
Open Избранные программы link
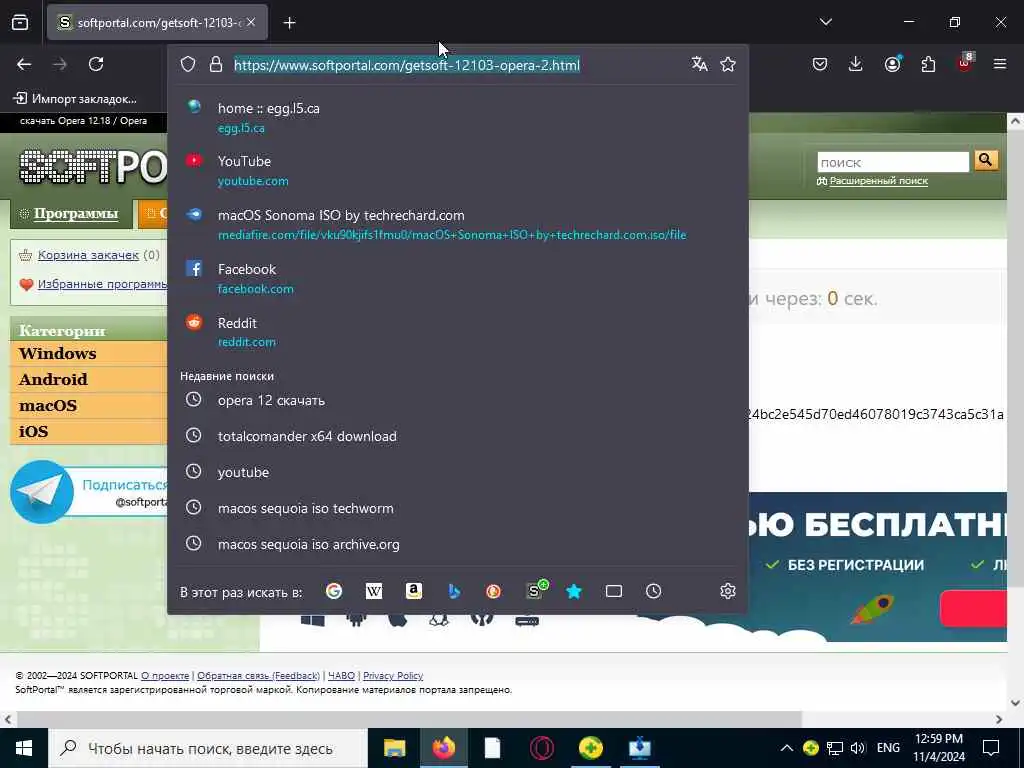pyautogui.click(x=103, y=284)
